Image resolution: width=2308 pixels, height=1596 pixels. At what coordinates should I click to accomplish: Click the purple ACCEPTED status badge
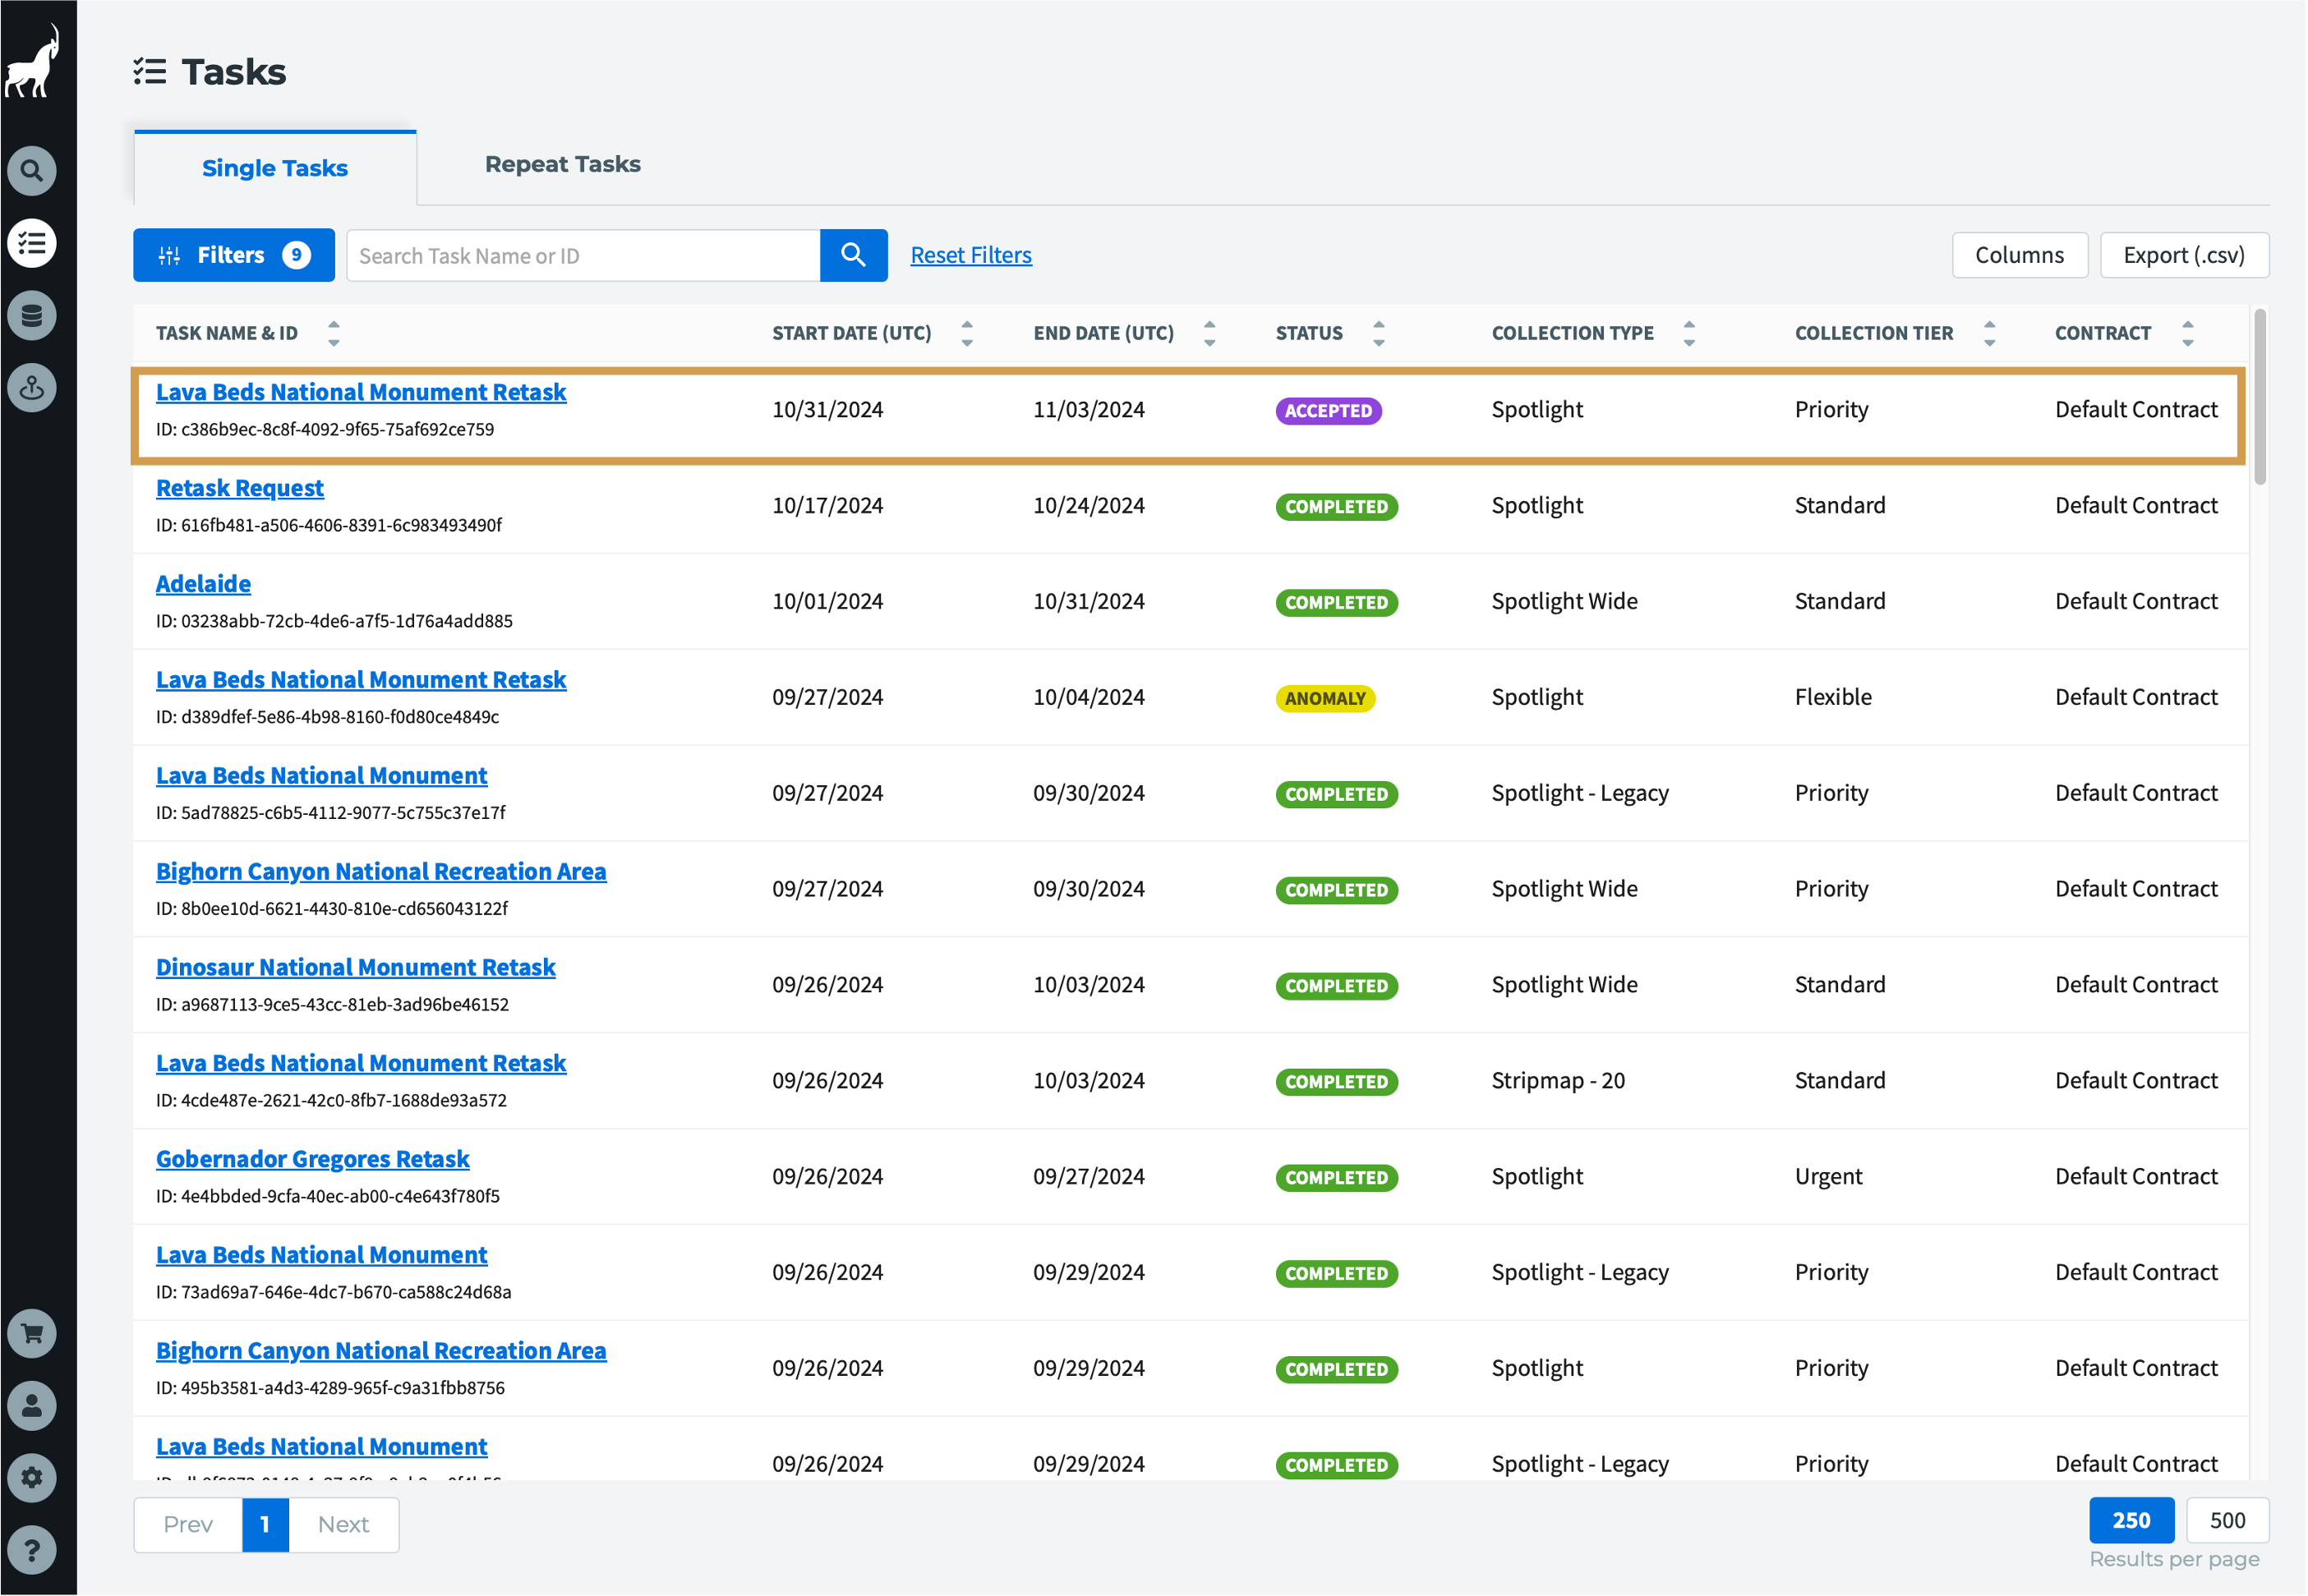click(1330, 411)
